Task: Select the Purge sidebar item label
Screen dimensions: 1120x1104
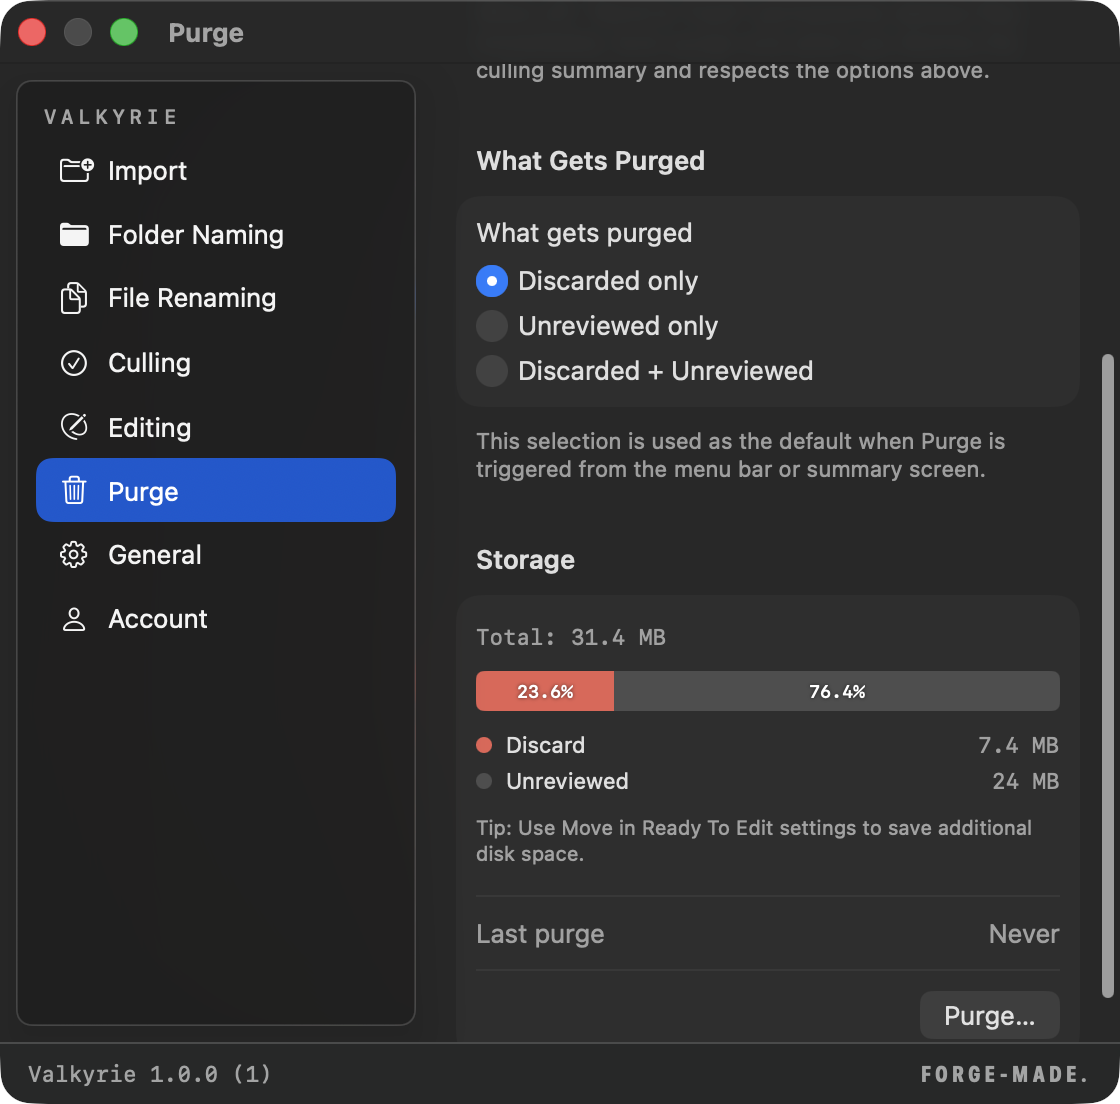Action: pos(144,491)
